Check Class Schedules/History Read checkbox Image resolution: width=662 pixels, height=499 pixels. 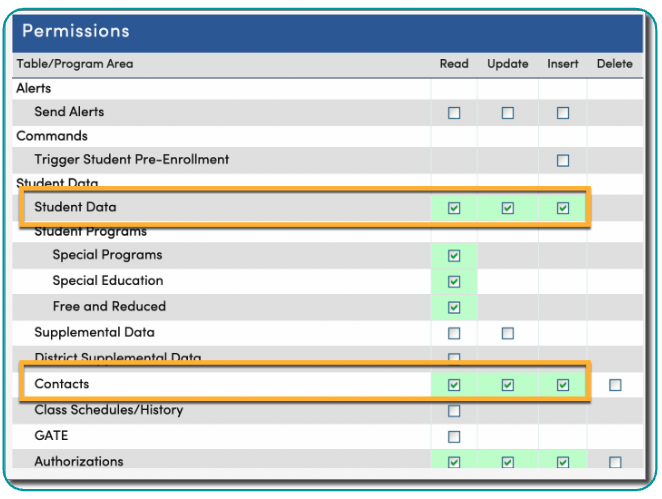pos(454,411)
